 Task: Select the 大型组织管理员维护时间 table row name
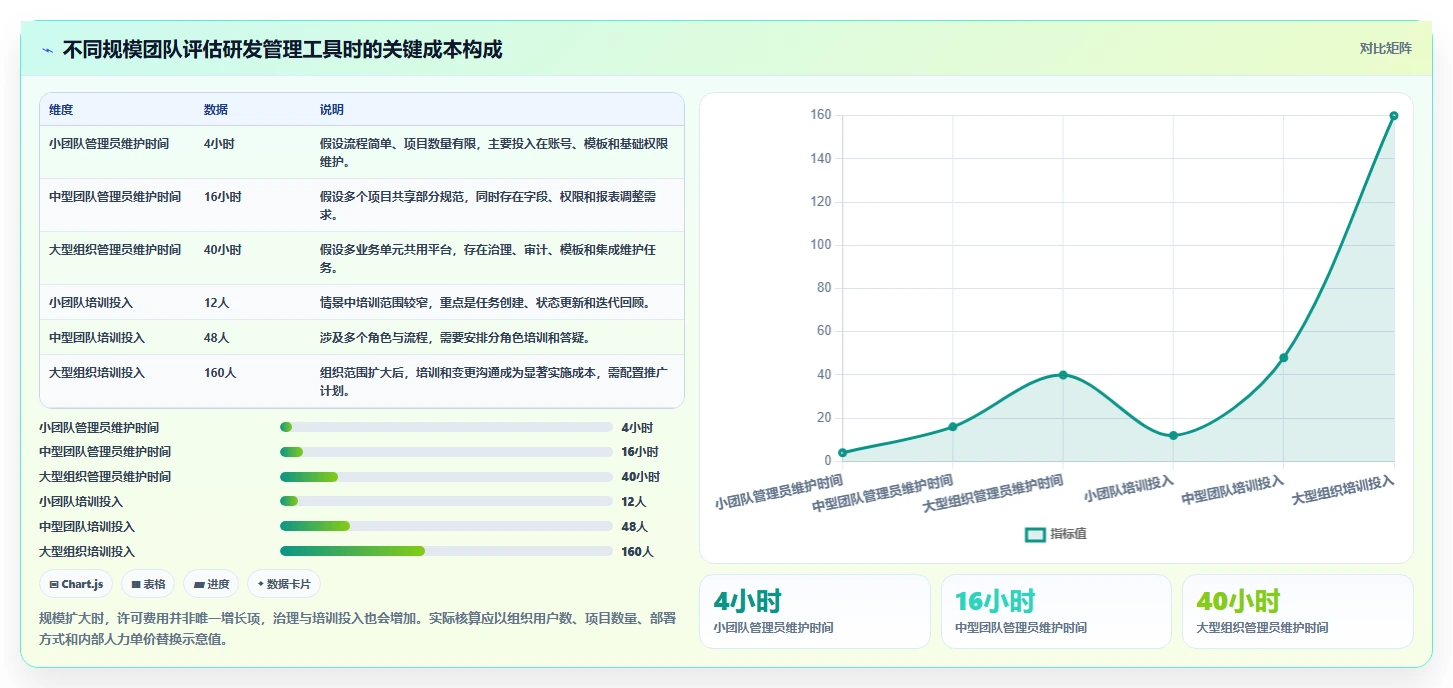115,250
